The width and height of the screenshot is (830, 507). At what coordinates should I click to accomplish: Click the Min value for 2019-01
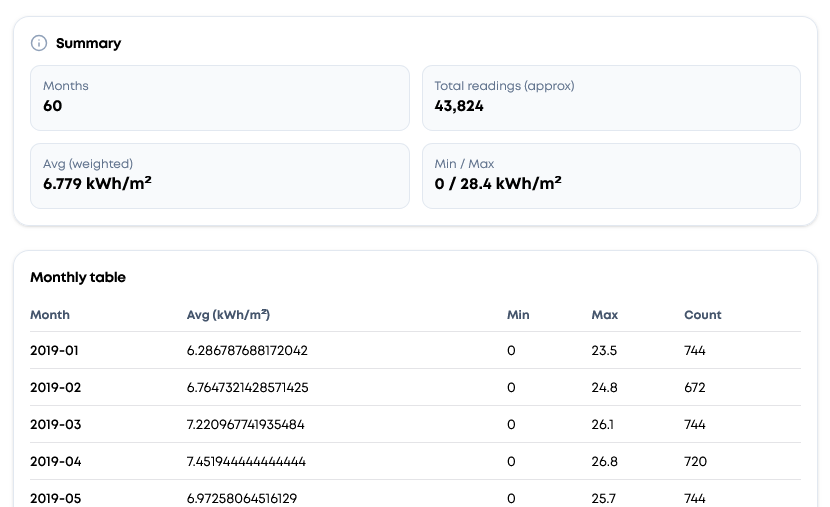pyautogui.click(x=511, y=350)
